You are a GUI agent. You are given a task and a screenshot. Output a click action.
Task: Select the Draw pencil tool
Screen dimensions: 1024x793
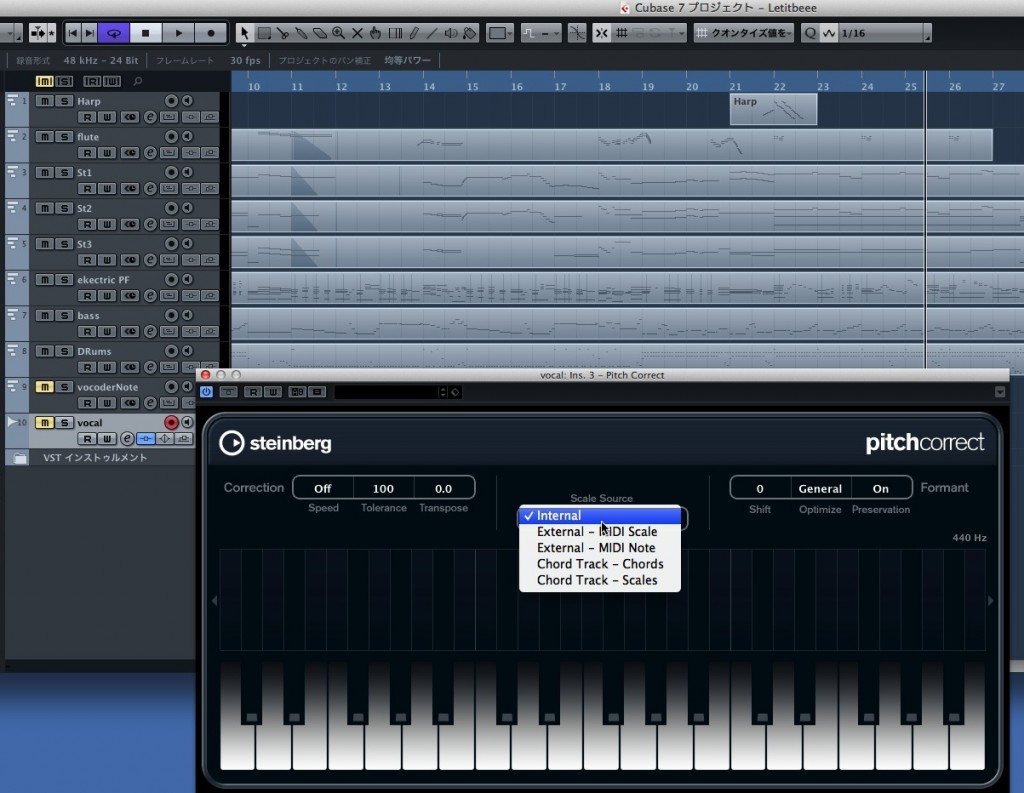point(413,33)
